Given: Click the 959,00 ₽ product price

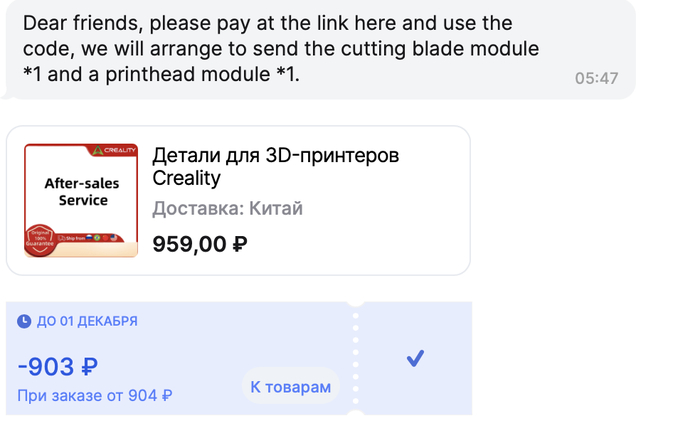Looking at the screenshot, I should point(200,243).
